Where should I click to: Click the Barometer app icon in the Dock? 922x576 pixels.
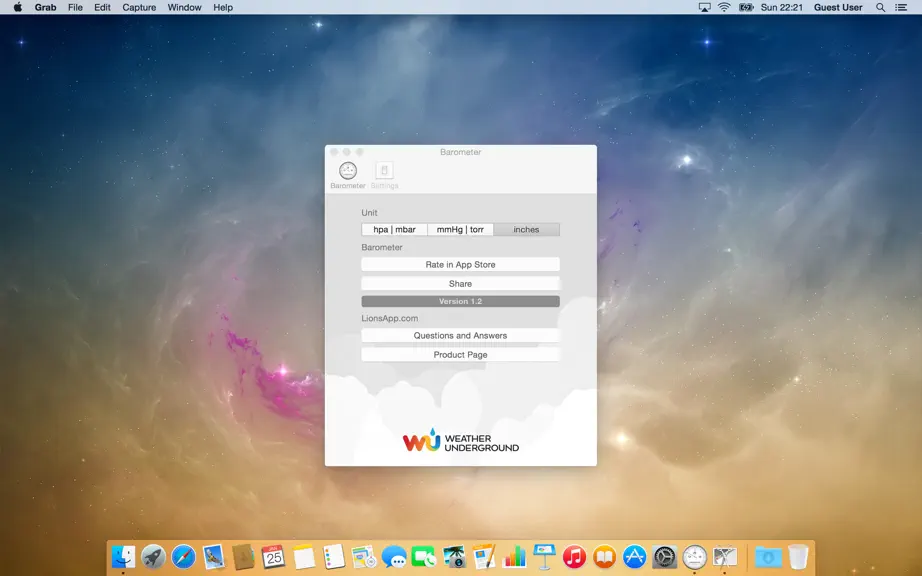[694, 556]
